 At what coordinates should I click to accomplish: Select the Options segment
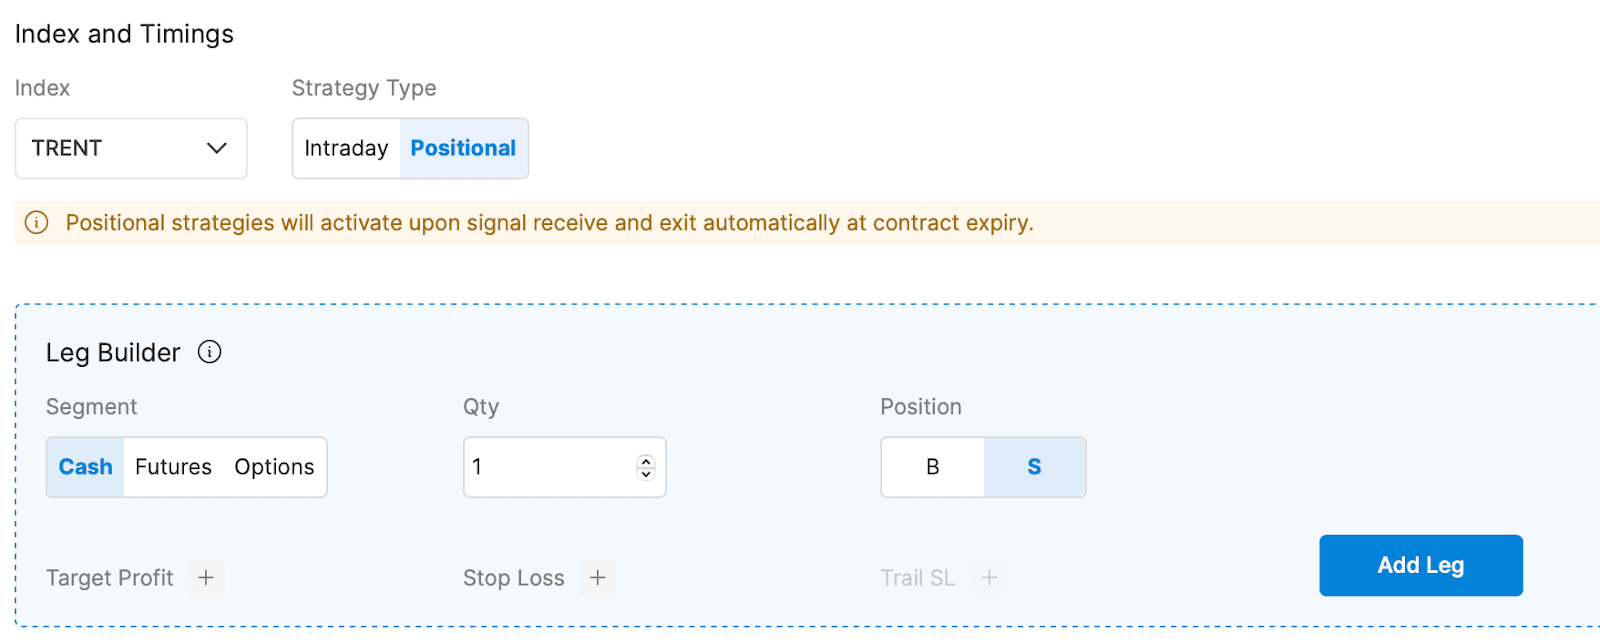[x=274, y=466]
